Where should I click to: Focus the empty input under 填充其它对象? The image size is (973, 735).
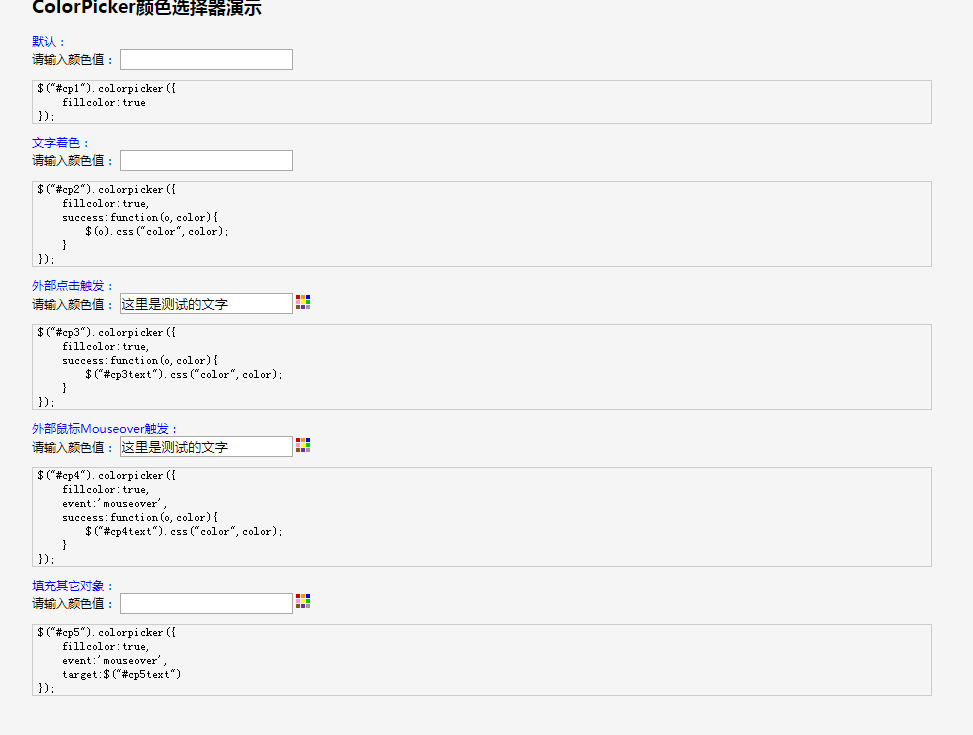(206, 603)
